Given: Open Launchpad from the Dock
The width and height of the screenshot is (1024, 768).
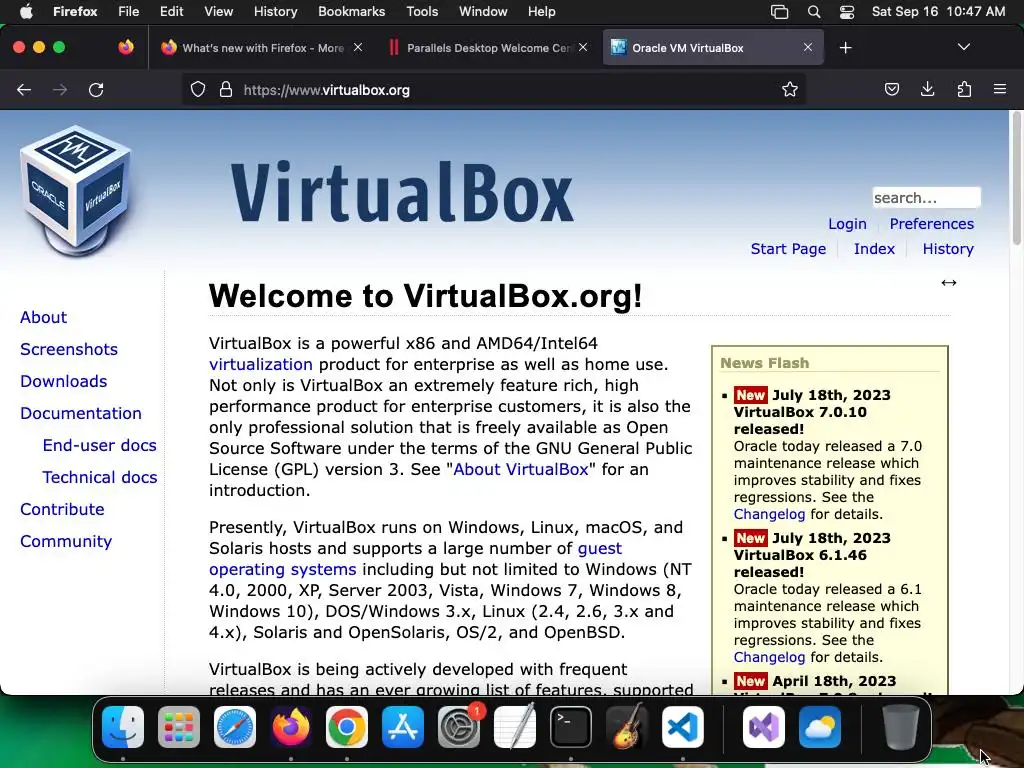Looking at the screenshot, I should (x=179, y=727).
